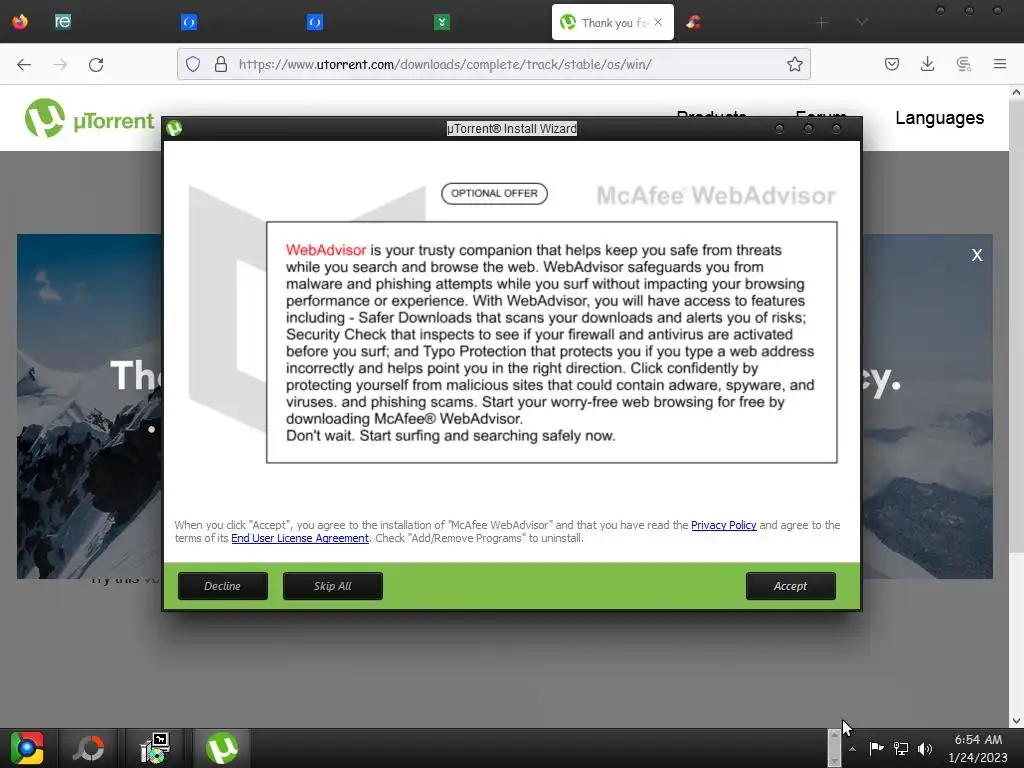Open the Firefox downloads panel
The width and height of the screenshot is (1024, 768).
pyautogui.click(x=927, y=64)
